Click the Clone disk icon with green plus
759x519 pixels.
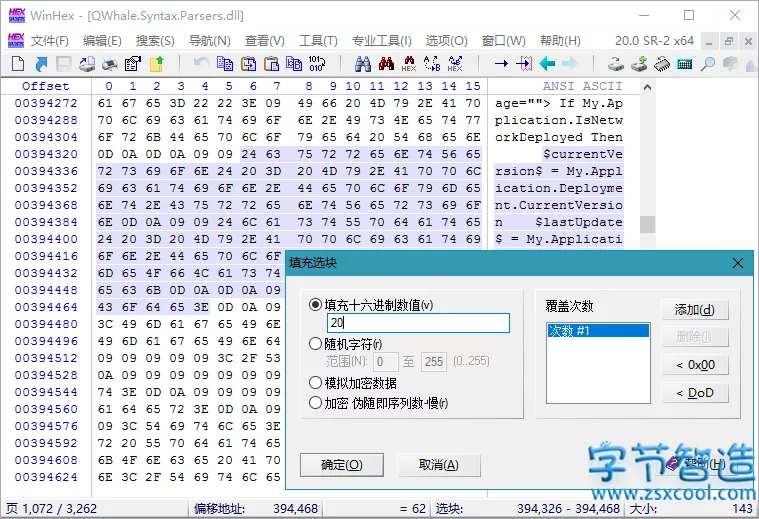pyautogui.click(x=639, y=63)
